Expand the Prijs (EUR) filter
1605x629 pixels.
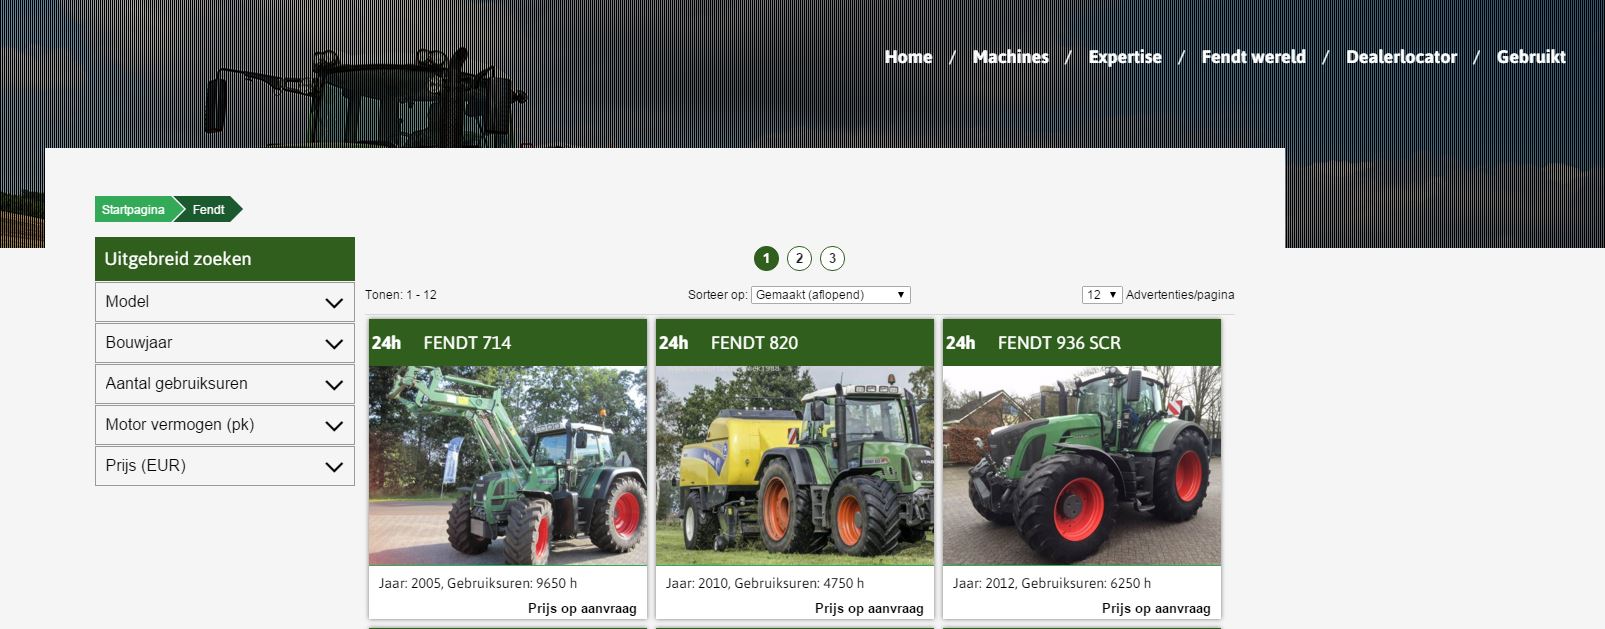click(225, 466)
